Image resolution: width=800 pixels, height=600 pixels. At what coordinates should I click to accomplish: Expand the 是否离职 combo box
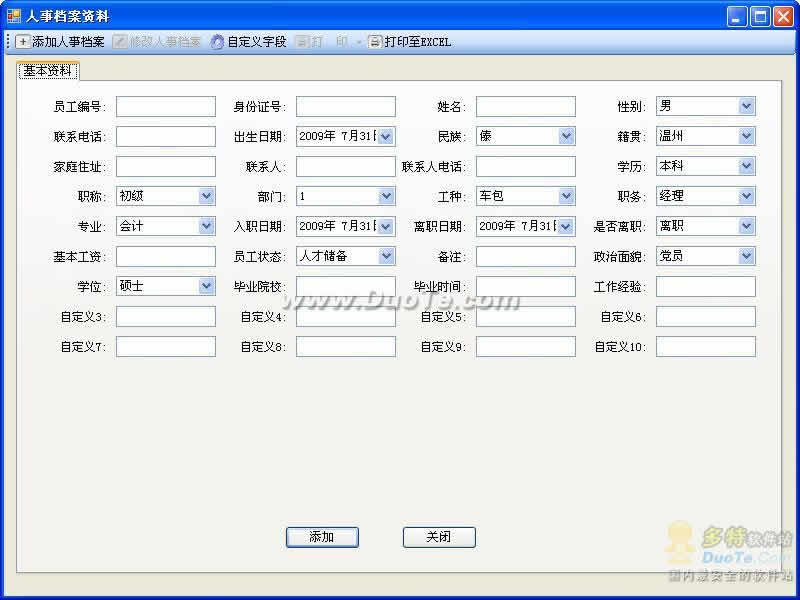coord(706,226)
